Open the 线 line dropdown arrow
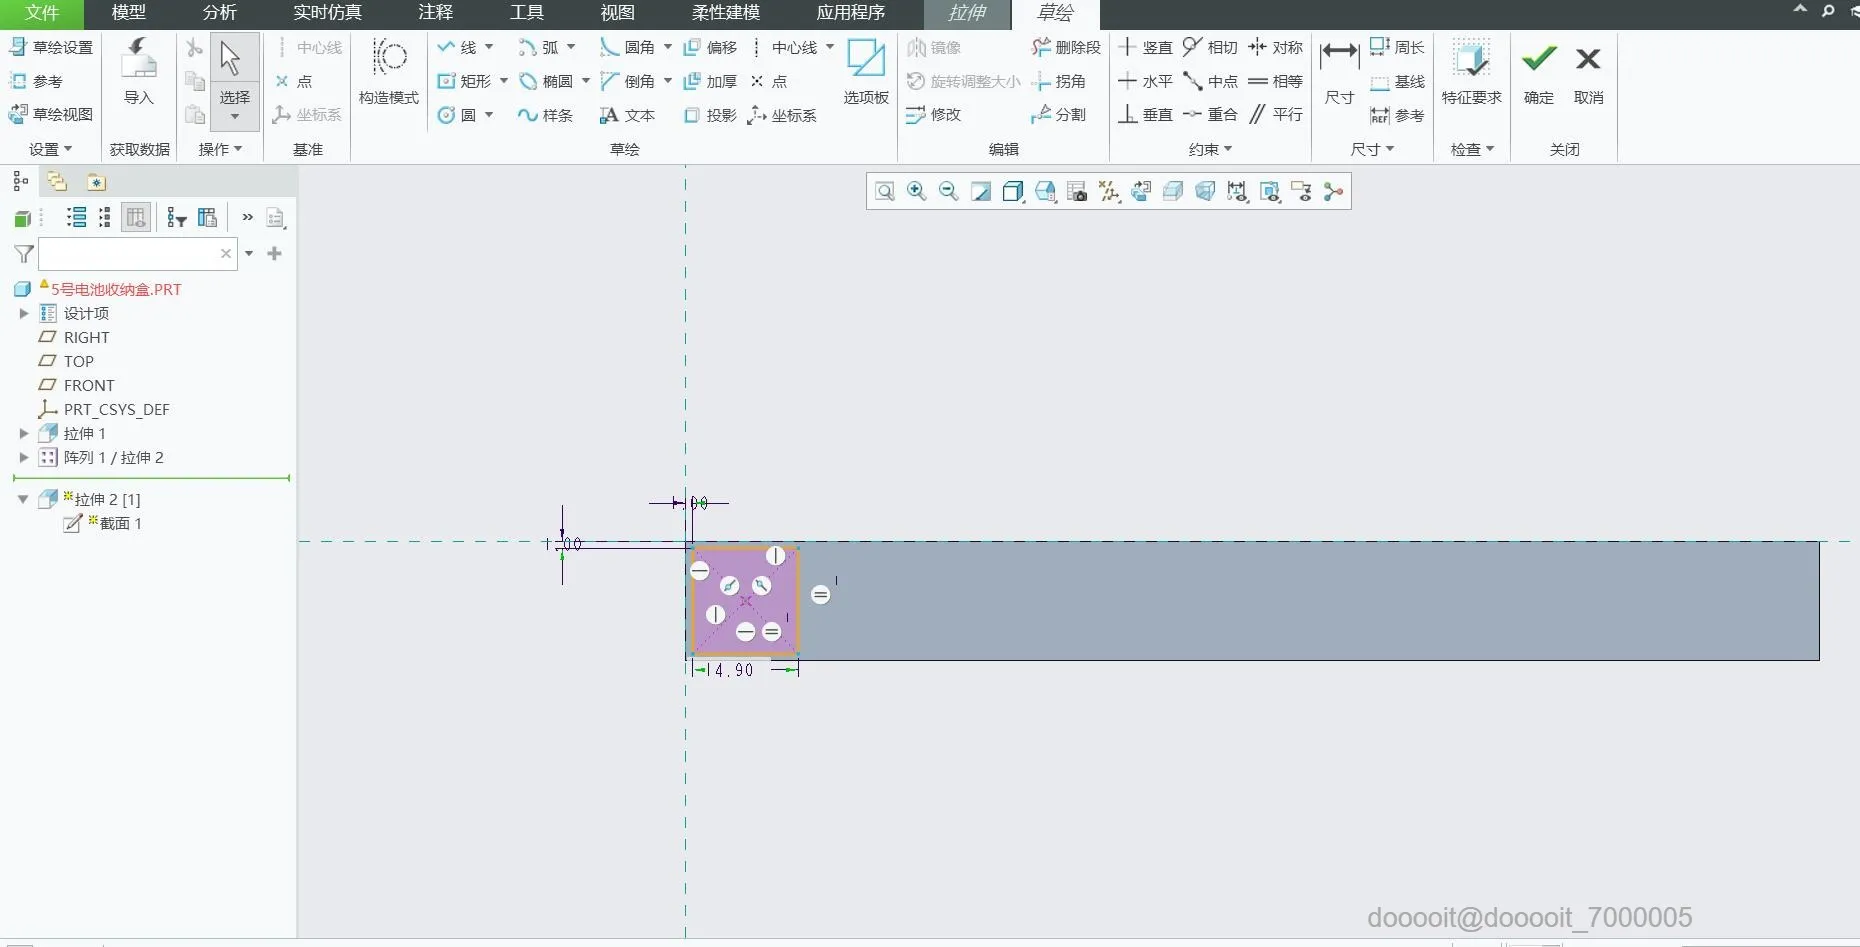Screen dimensions: 1860x947 tap(489, 47)
